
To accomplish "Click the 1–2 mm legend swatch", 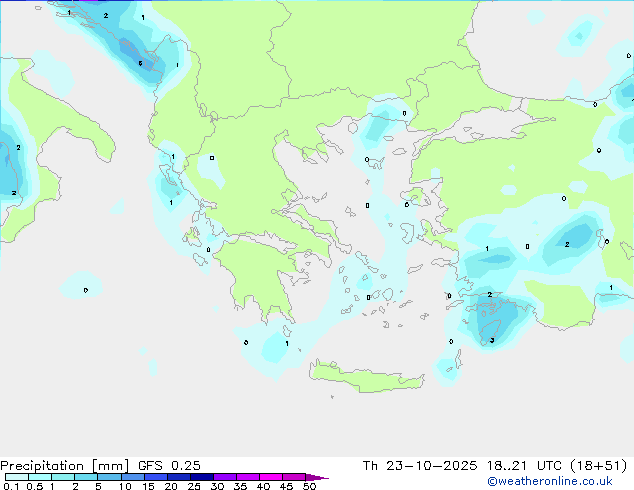I will (x=63, y=477).
